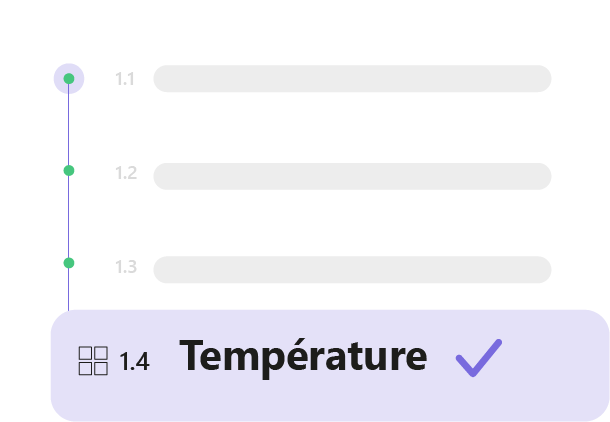This screenshot has width=610, height=422.
Task: Click the gray placeholder bar for step 1.2
Action: pyautogui.click(x=352, y=176)
